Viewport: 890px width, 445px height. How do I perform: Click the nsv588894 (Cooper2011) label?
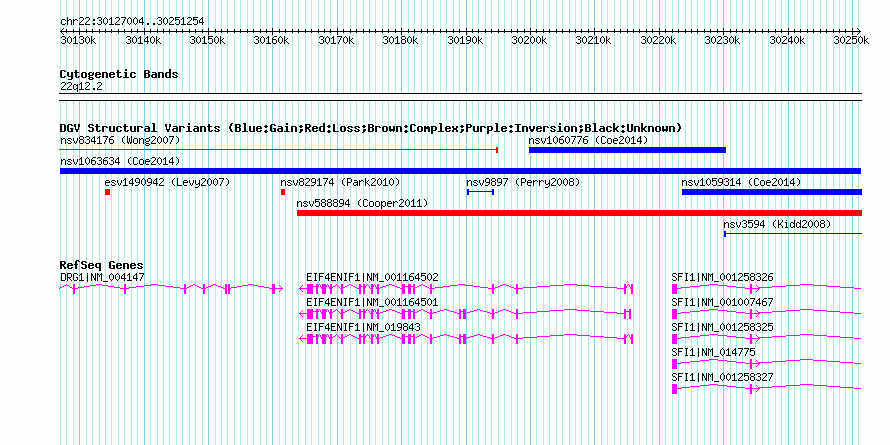362,203
